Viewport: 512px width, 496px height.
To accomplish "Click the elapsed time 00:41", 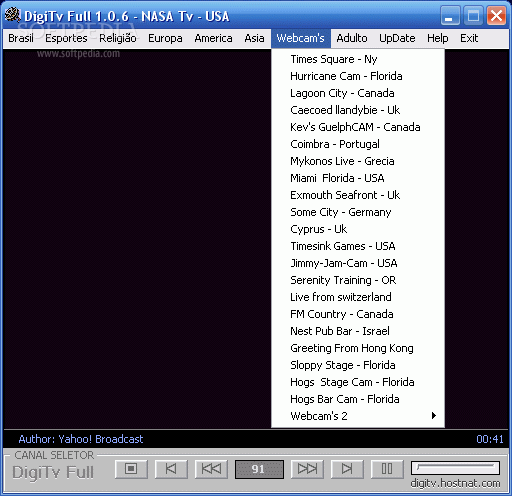I will 490,439.
